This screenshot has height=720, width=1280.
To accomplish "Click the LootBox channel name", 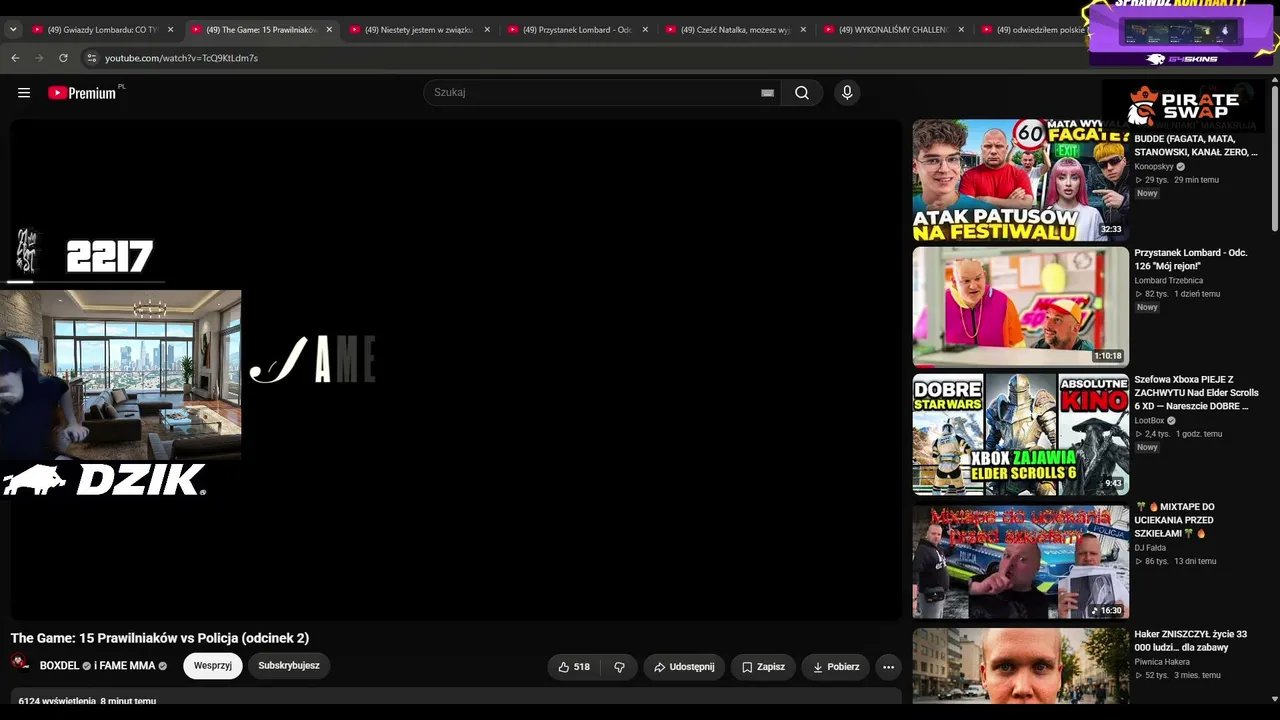I will (1149, 421).
